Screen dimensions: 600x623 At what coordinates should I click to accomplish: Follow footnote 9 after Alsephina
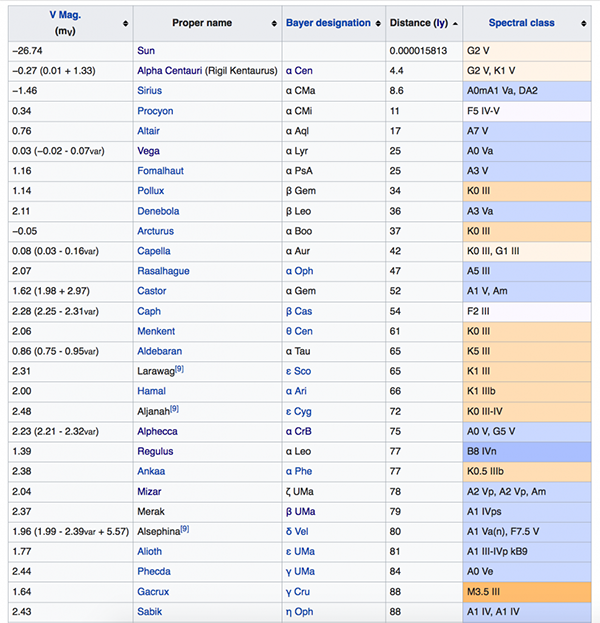tap(184, 529)
